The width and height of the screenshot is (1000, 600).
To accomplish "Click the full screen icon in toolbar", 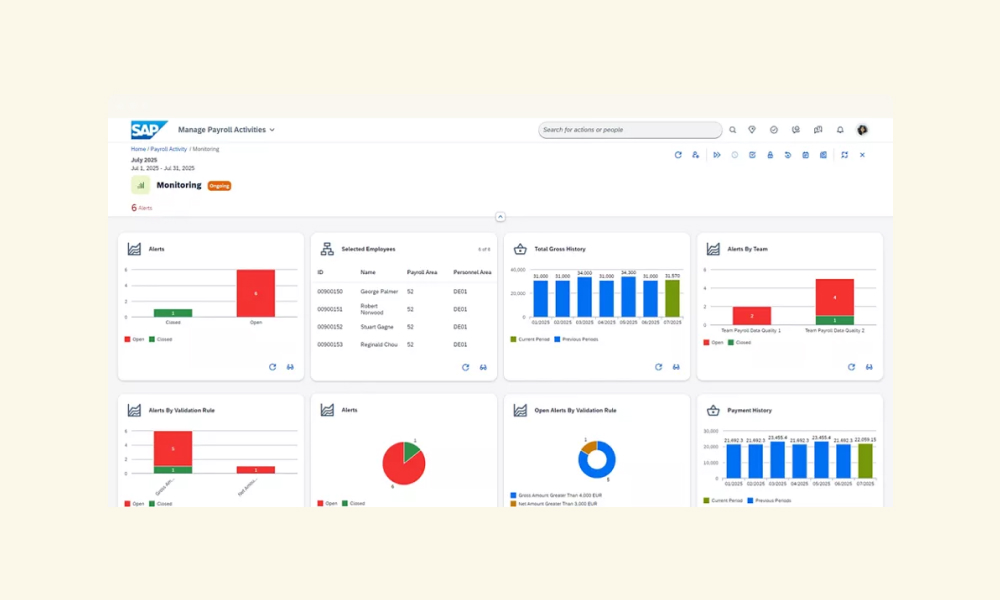I will tap(844, 155).
